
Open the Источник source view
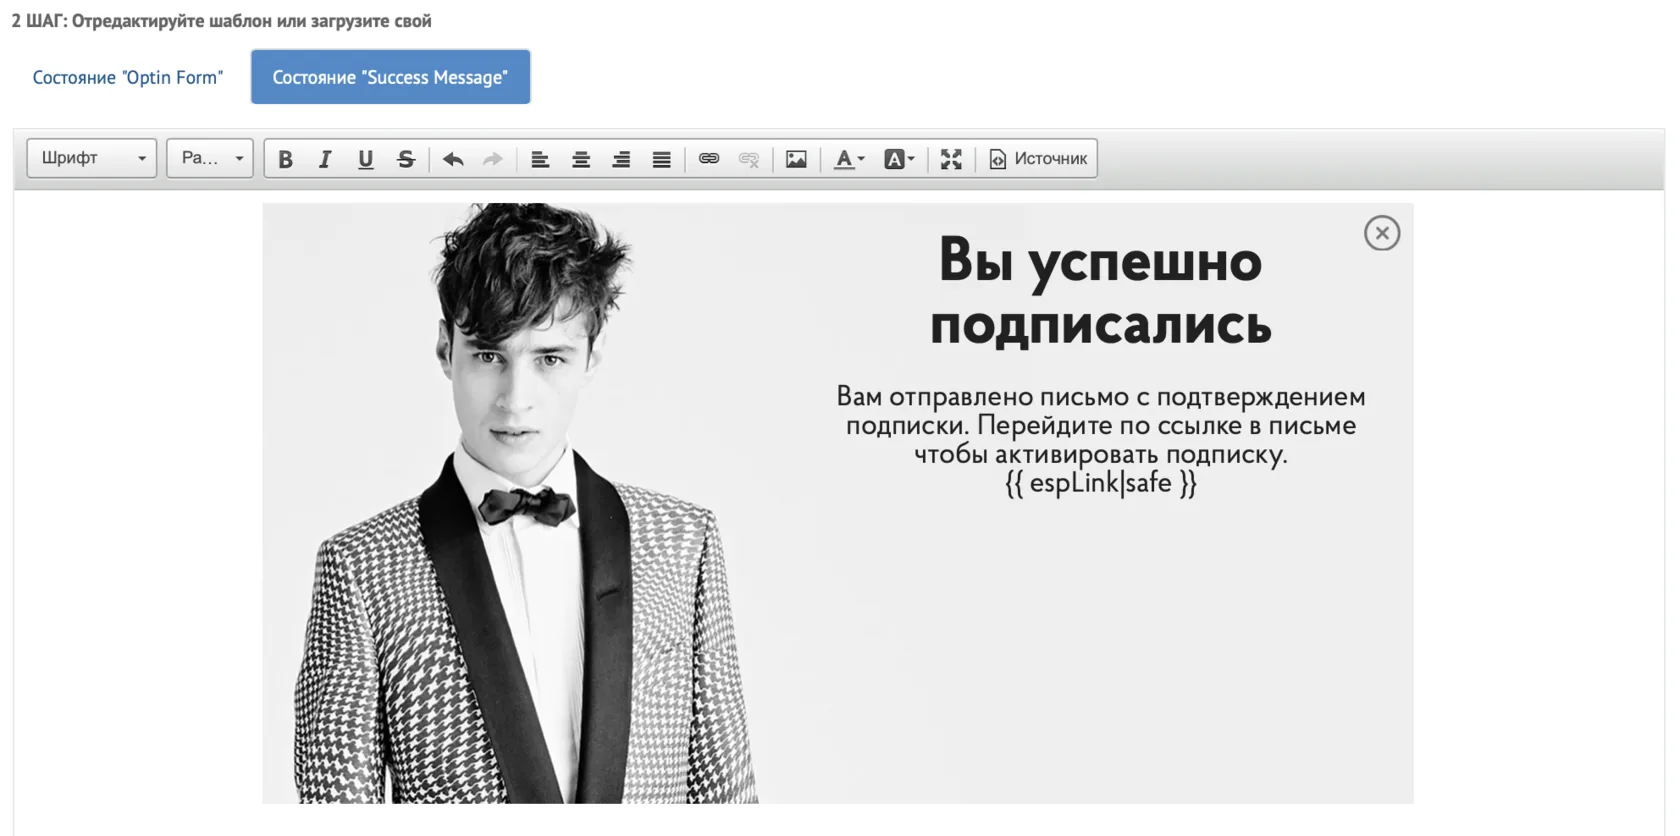[1037, 159]
